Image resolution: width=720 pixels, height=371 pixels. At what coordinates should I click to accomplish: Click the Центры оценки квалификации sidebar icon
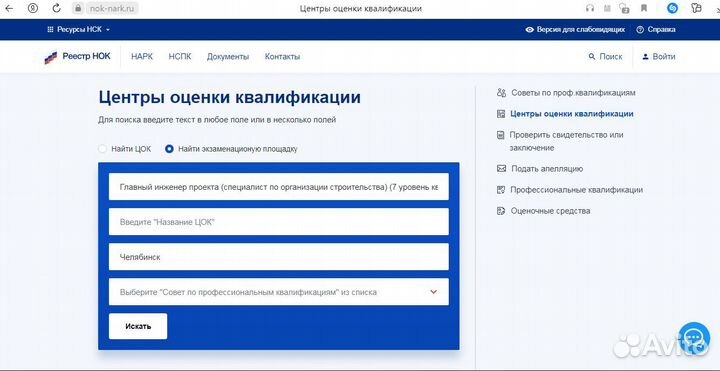click(501, 114)
